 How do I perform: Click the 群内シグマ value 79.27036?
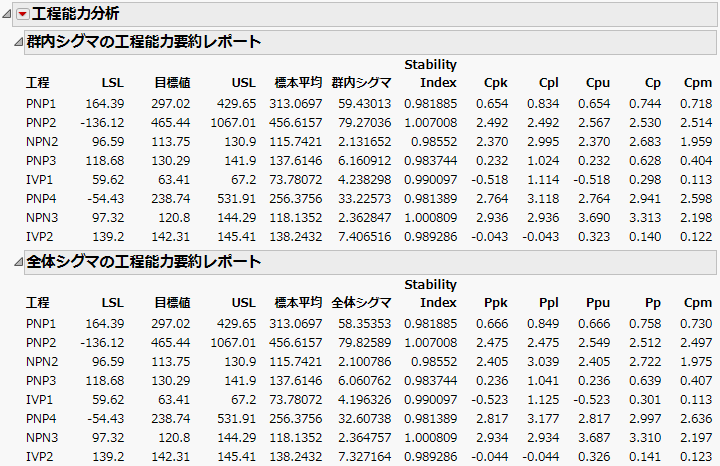click(x=362, y=122)
